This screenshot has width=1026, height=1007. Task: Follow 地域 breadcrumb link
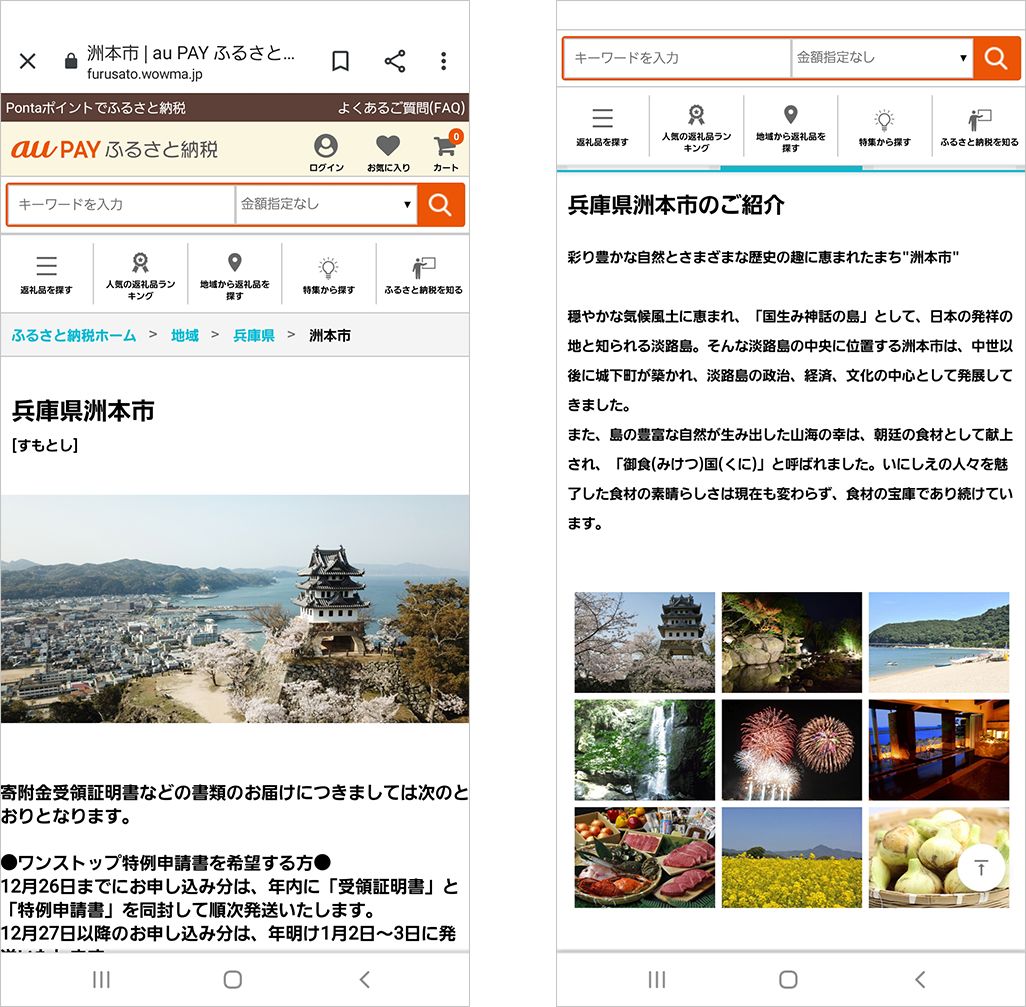coord(185,336)
